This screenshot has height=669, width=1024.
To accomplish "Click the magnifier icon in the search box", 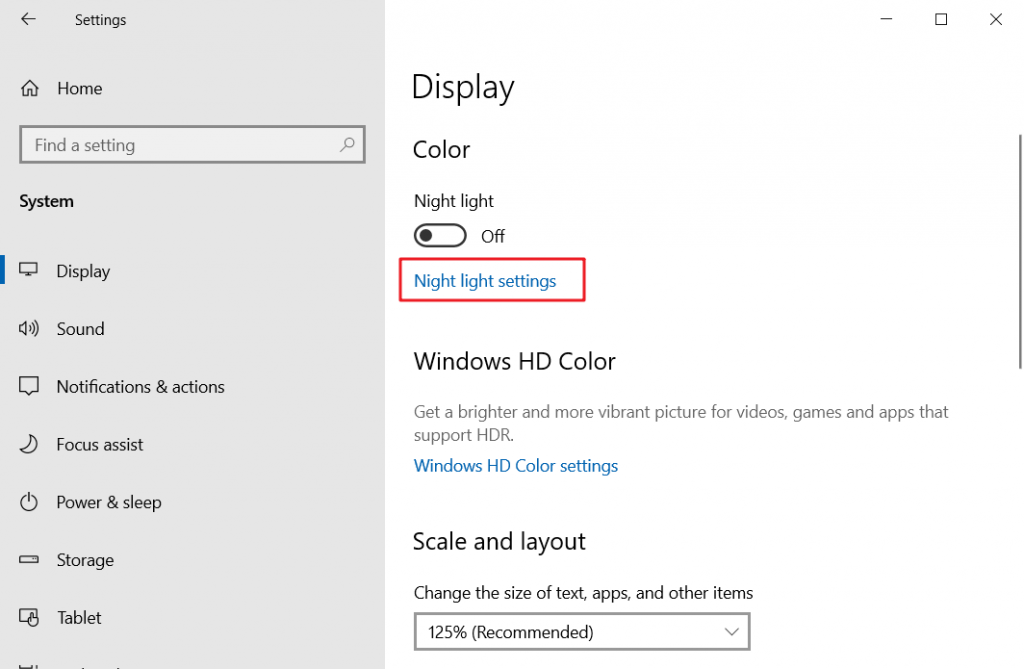I will coord(347,144).
